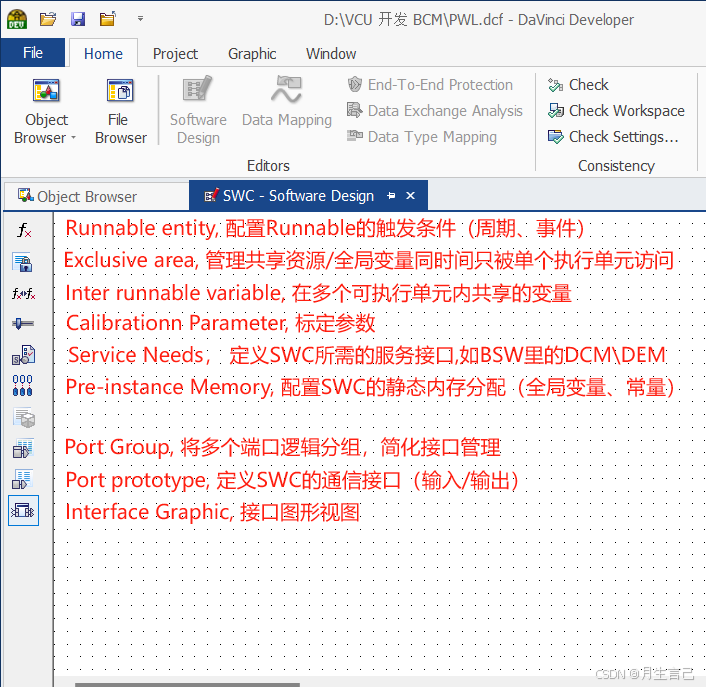Close the SWC - Software Design tab
Screen dimensions: 706x687
point(410,196)
